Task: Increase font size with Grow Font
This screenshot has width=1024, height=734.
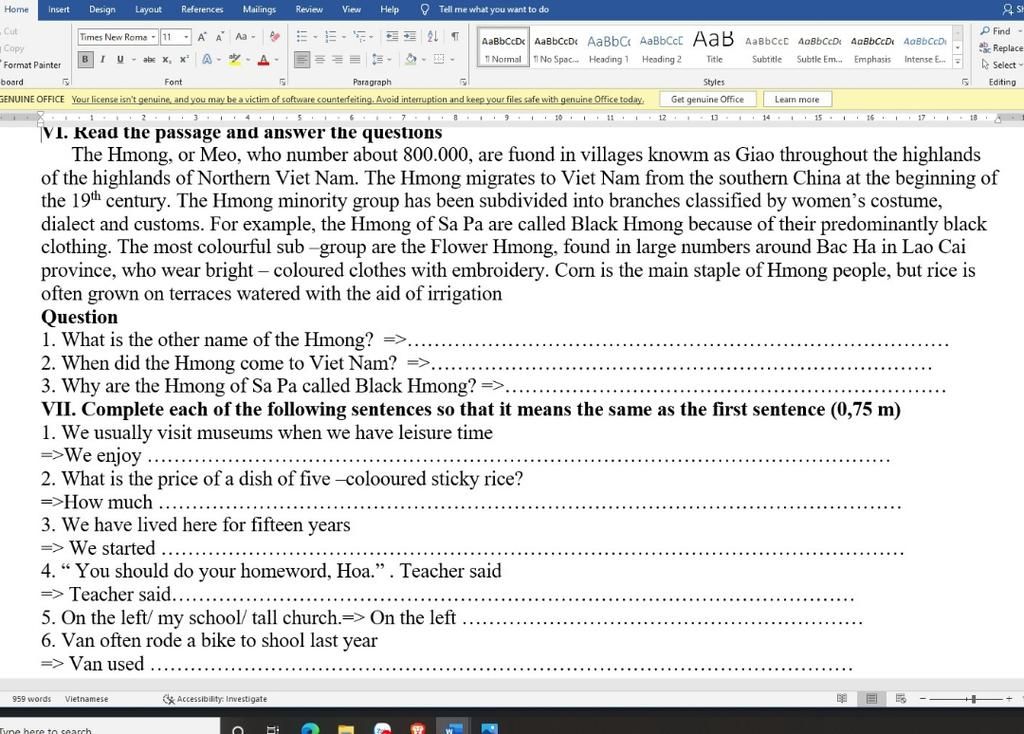Action: pos(202,37)
